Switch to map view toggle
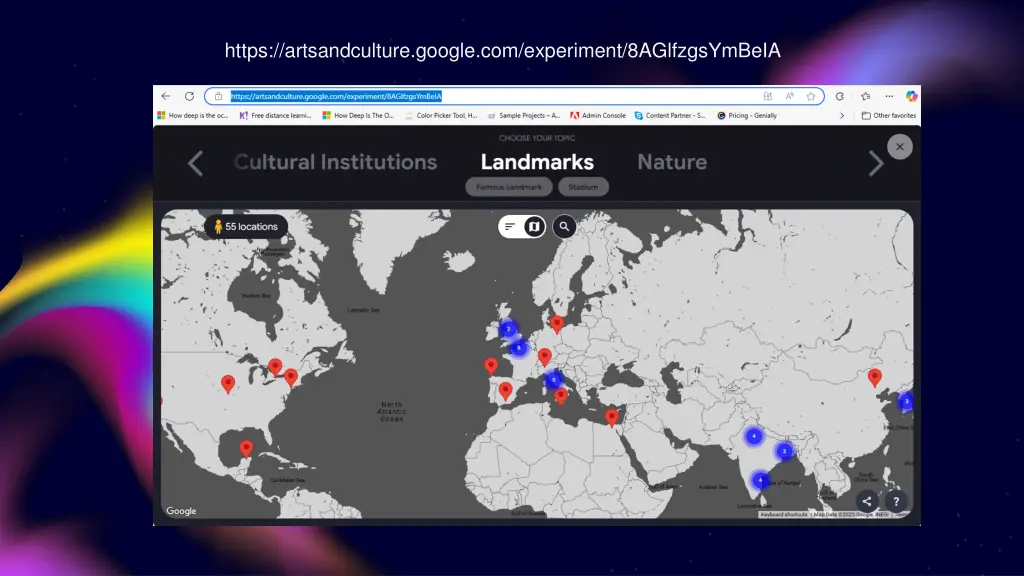 (x=534, y=227)
